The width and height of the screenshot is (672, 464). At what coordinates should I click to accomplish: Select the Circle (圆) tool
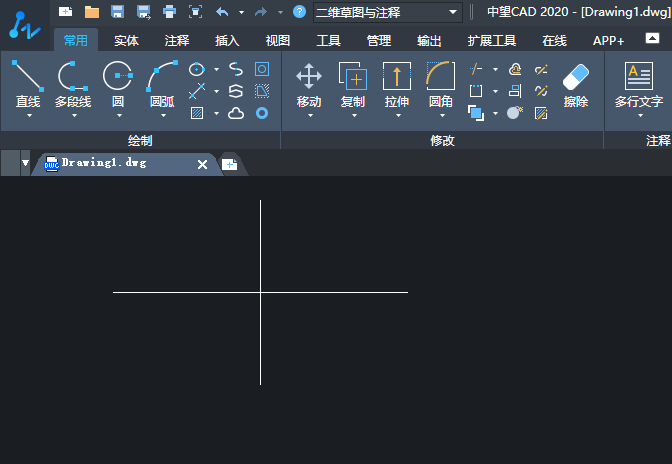(x=118, y=84)
